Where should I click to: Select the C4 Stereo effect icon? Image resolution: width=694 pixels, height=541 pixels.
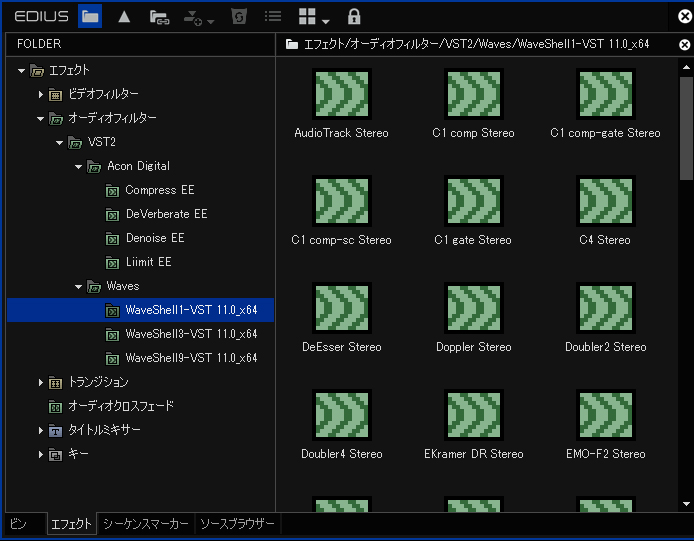(x=605, y=201)
